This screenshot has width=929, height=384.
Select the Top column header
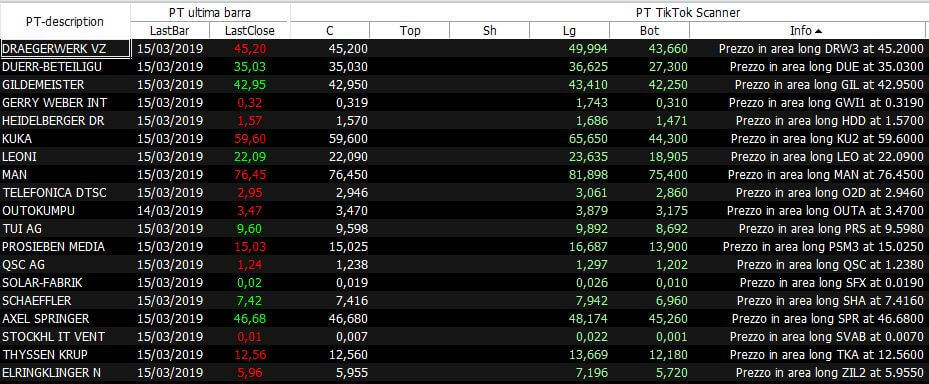point(410,31)
